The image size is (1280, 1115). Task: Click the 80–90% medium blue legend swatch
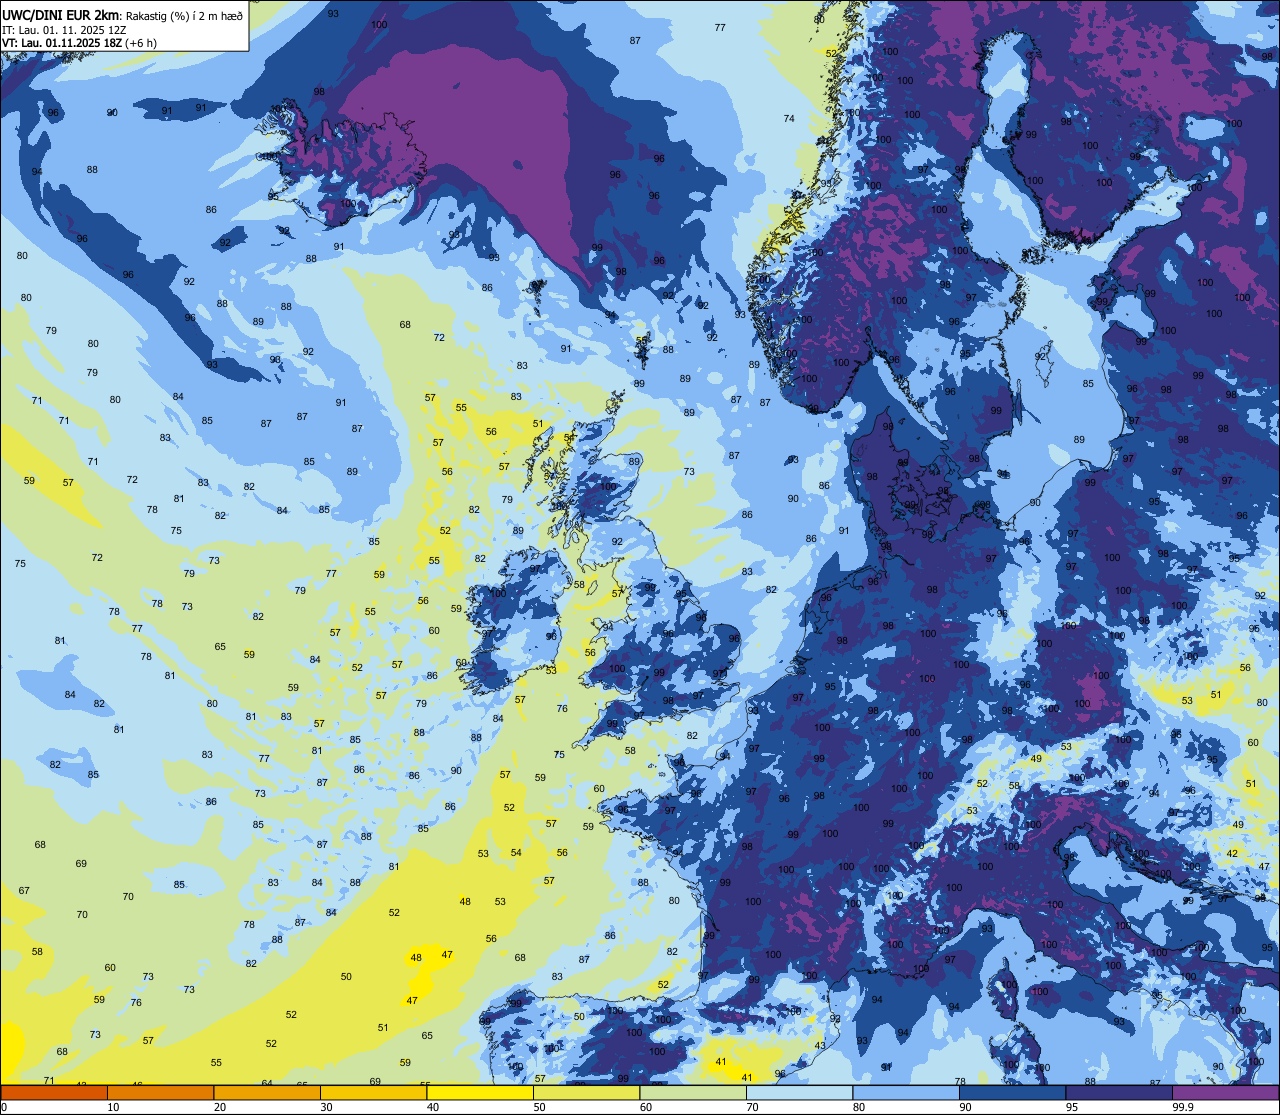click(x=906, y=1093)
